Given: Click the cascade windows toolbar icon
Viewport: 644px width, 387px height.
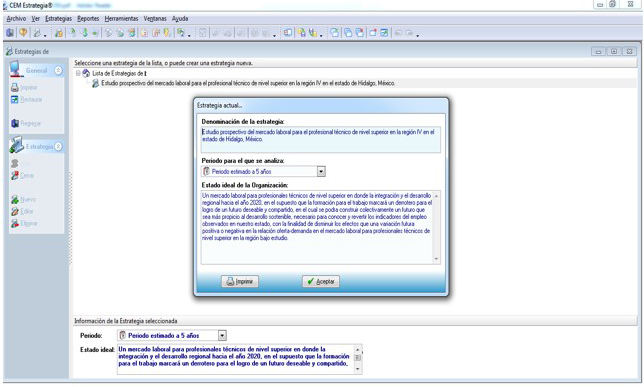Looking at the screenshot, I should (x=347, y=33).
